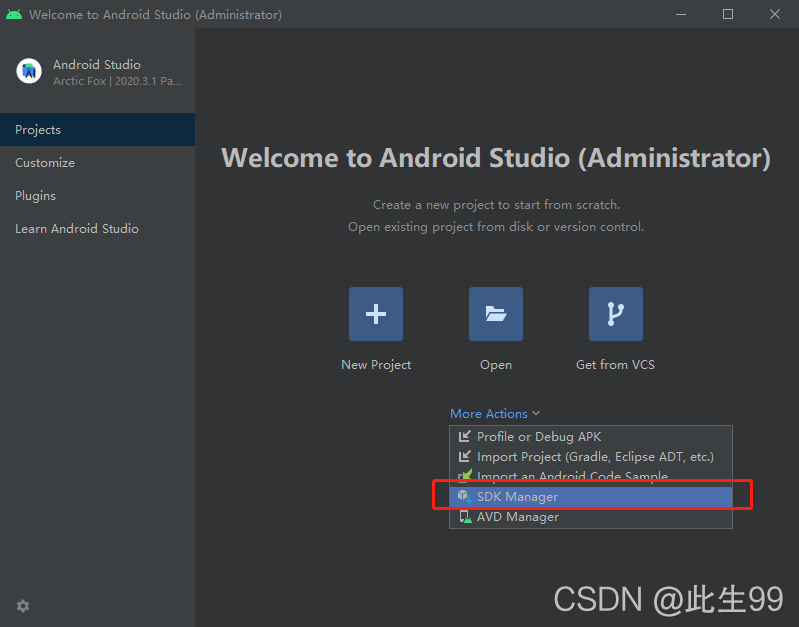Click the Android Studio name in sidebar
The width and height of the screenshot is (799, 627).
click(x=97, y=65)
